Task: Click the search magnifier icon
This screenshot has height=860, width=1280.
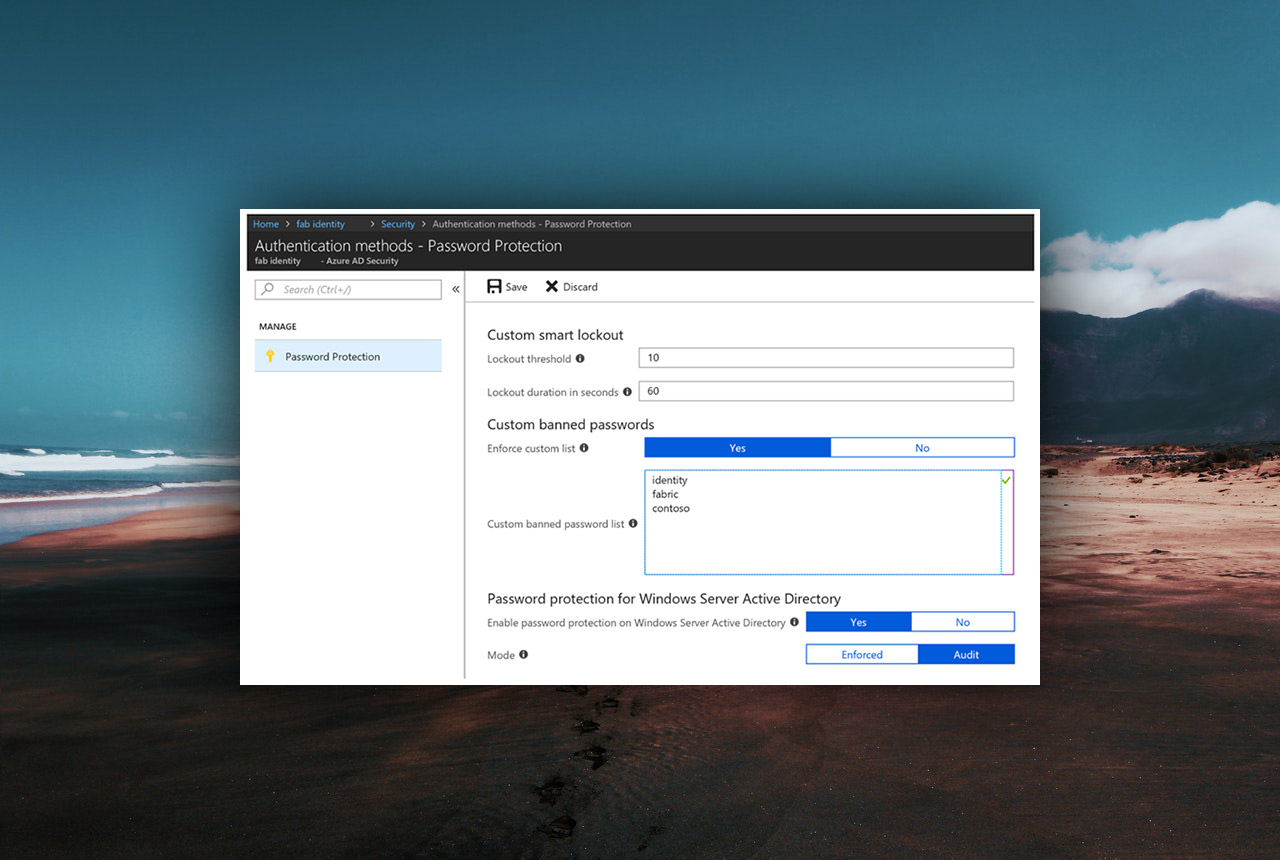Action: coord(268,289)
